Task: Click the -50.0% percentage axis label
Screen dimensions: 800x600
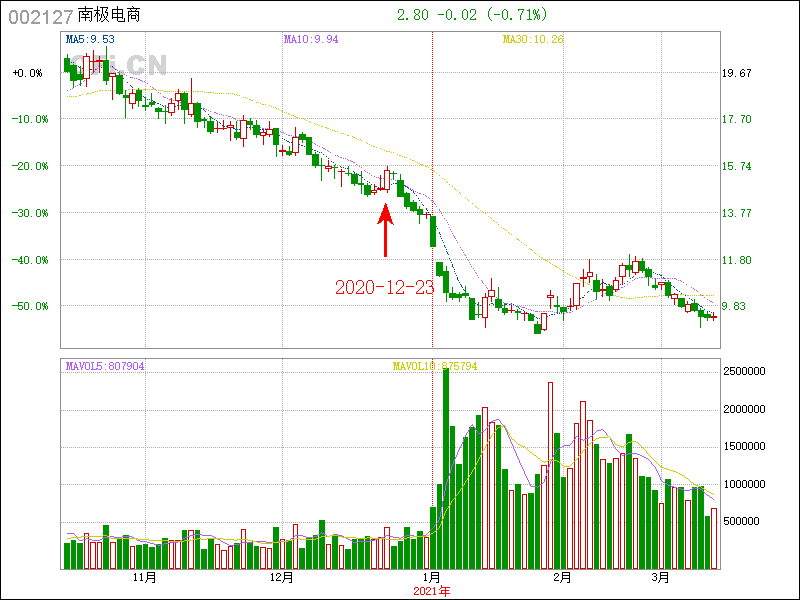Action: [27, 306]
